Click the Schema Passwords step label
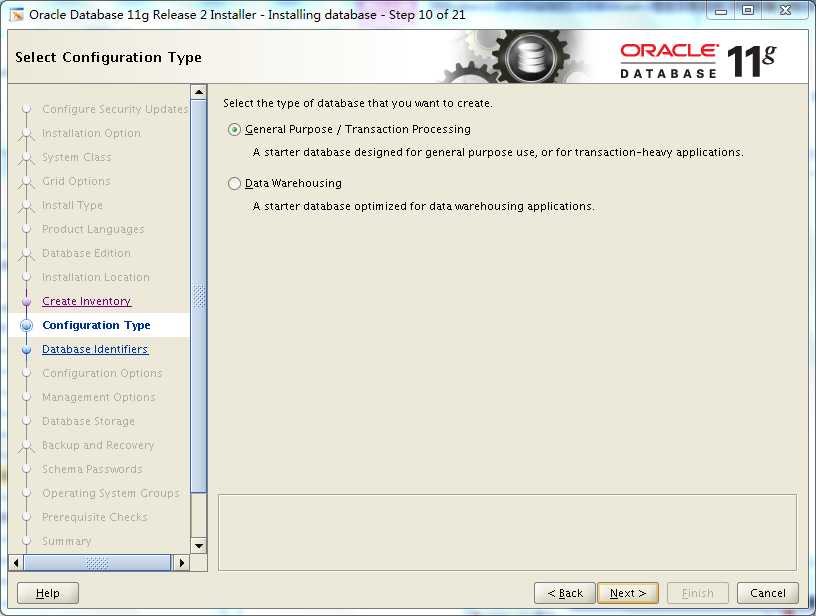Viewport: 816px width, 616px height. (x=92, y=469)
